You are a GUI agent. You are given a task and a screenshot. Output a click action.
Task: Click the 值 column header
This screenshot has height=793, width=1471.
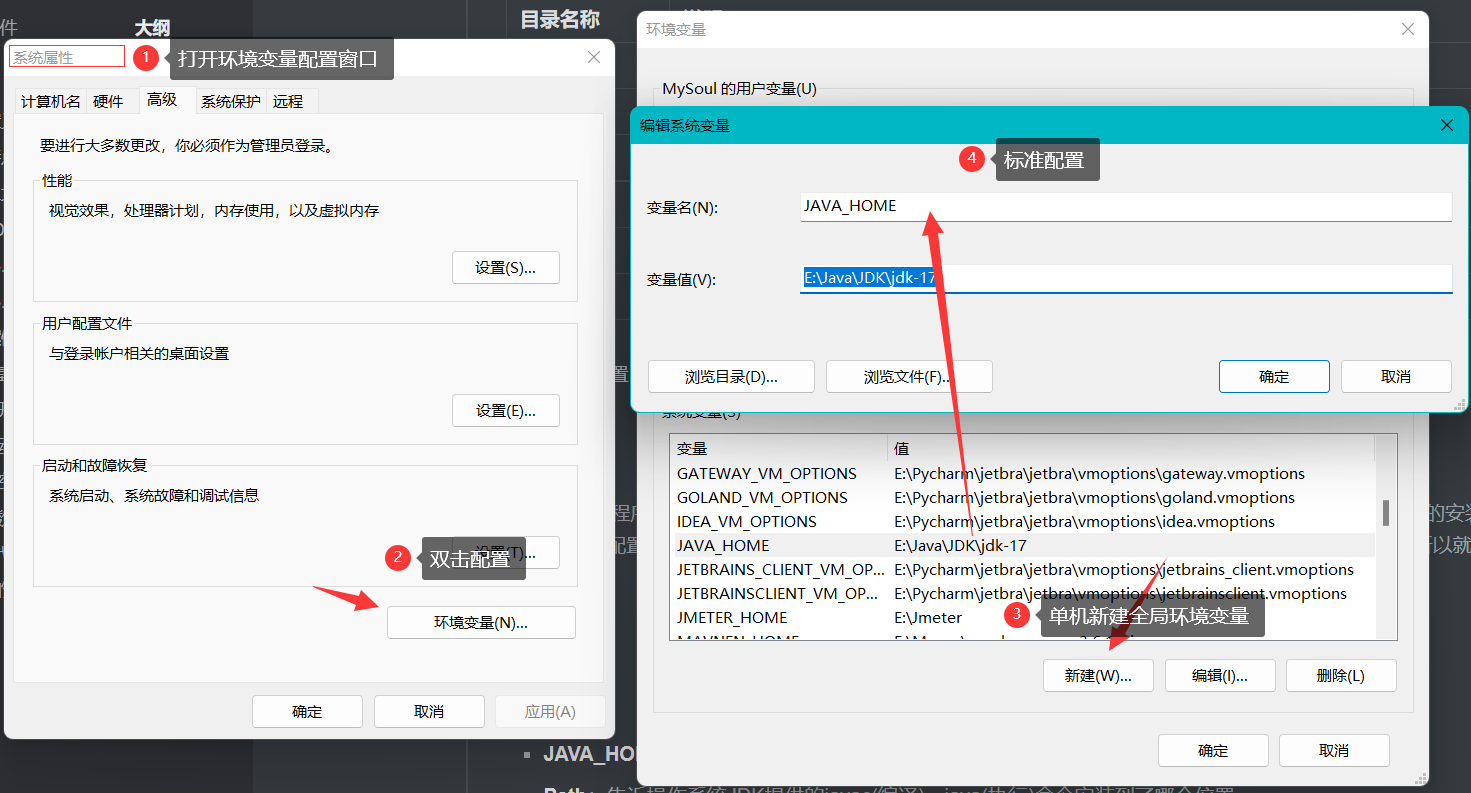click(1130, 449)
